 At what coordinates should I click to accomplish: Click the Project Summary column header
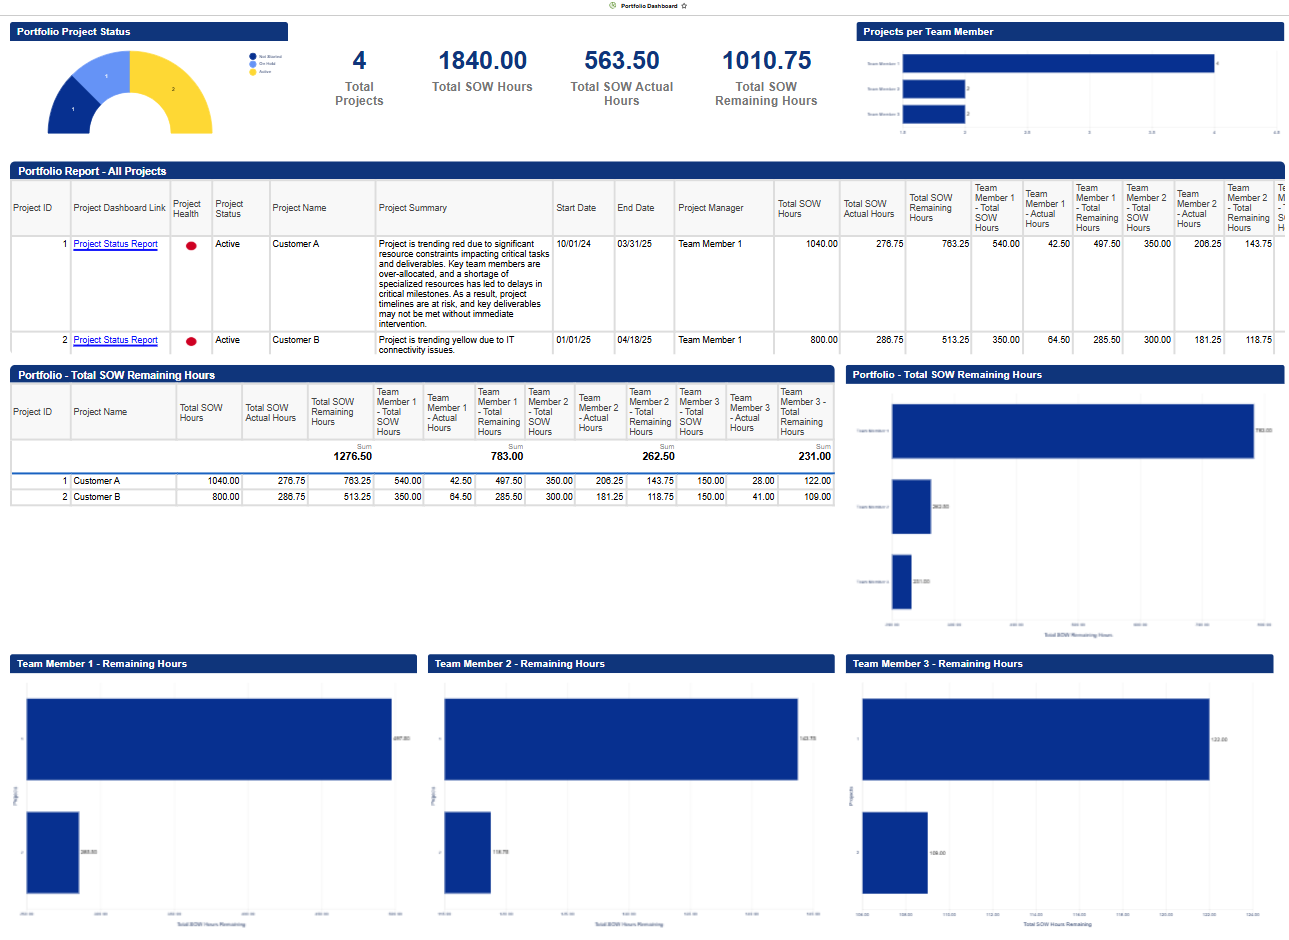[x=413, y=208]
